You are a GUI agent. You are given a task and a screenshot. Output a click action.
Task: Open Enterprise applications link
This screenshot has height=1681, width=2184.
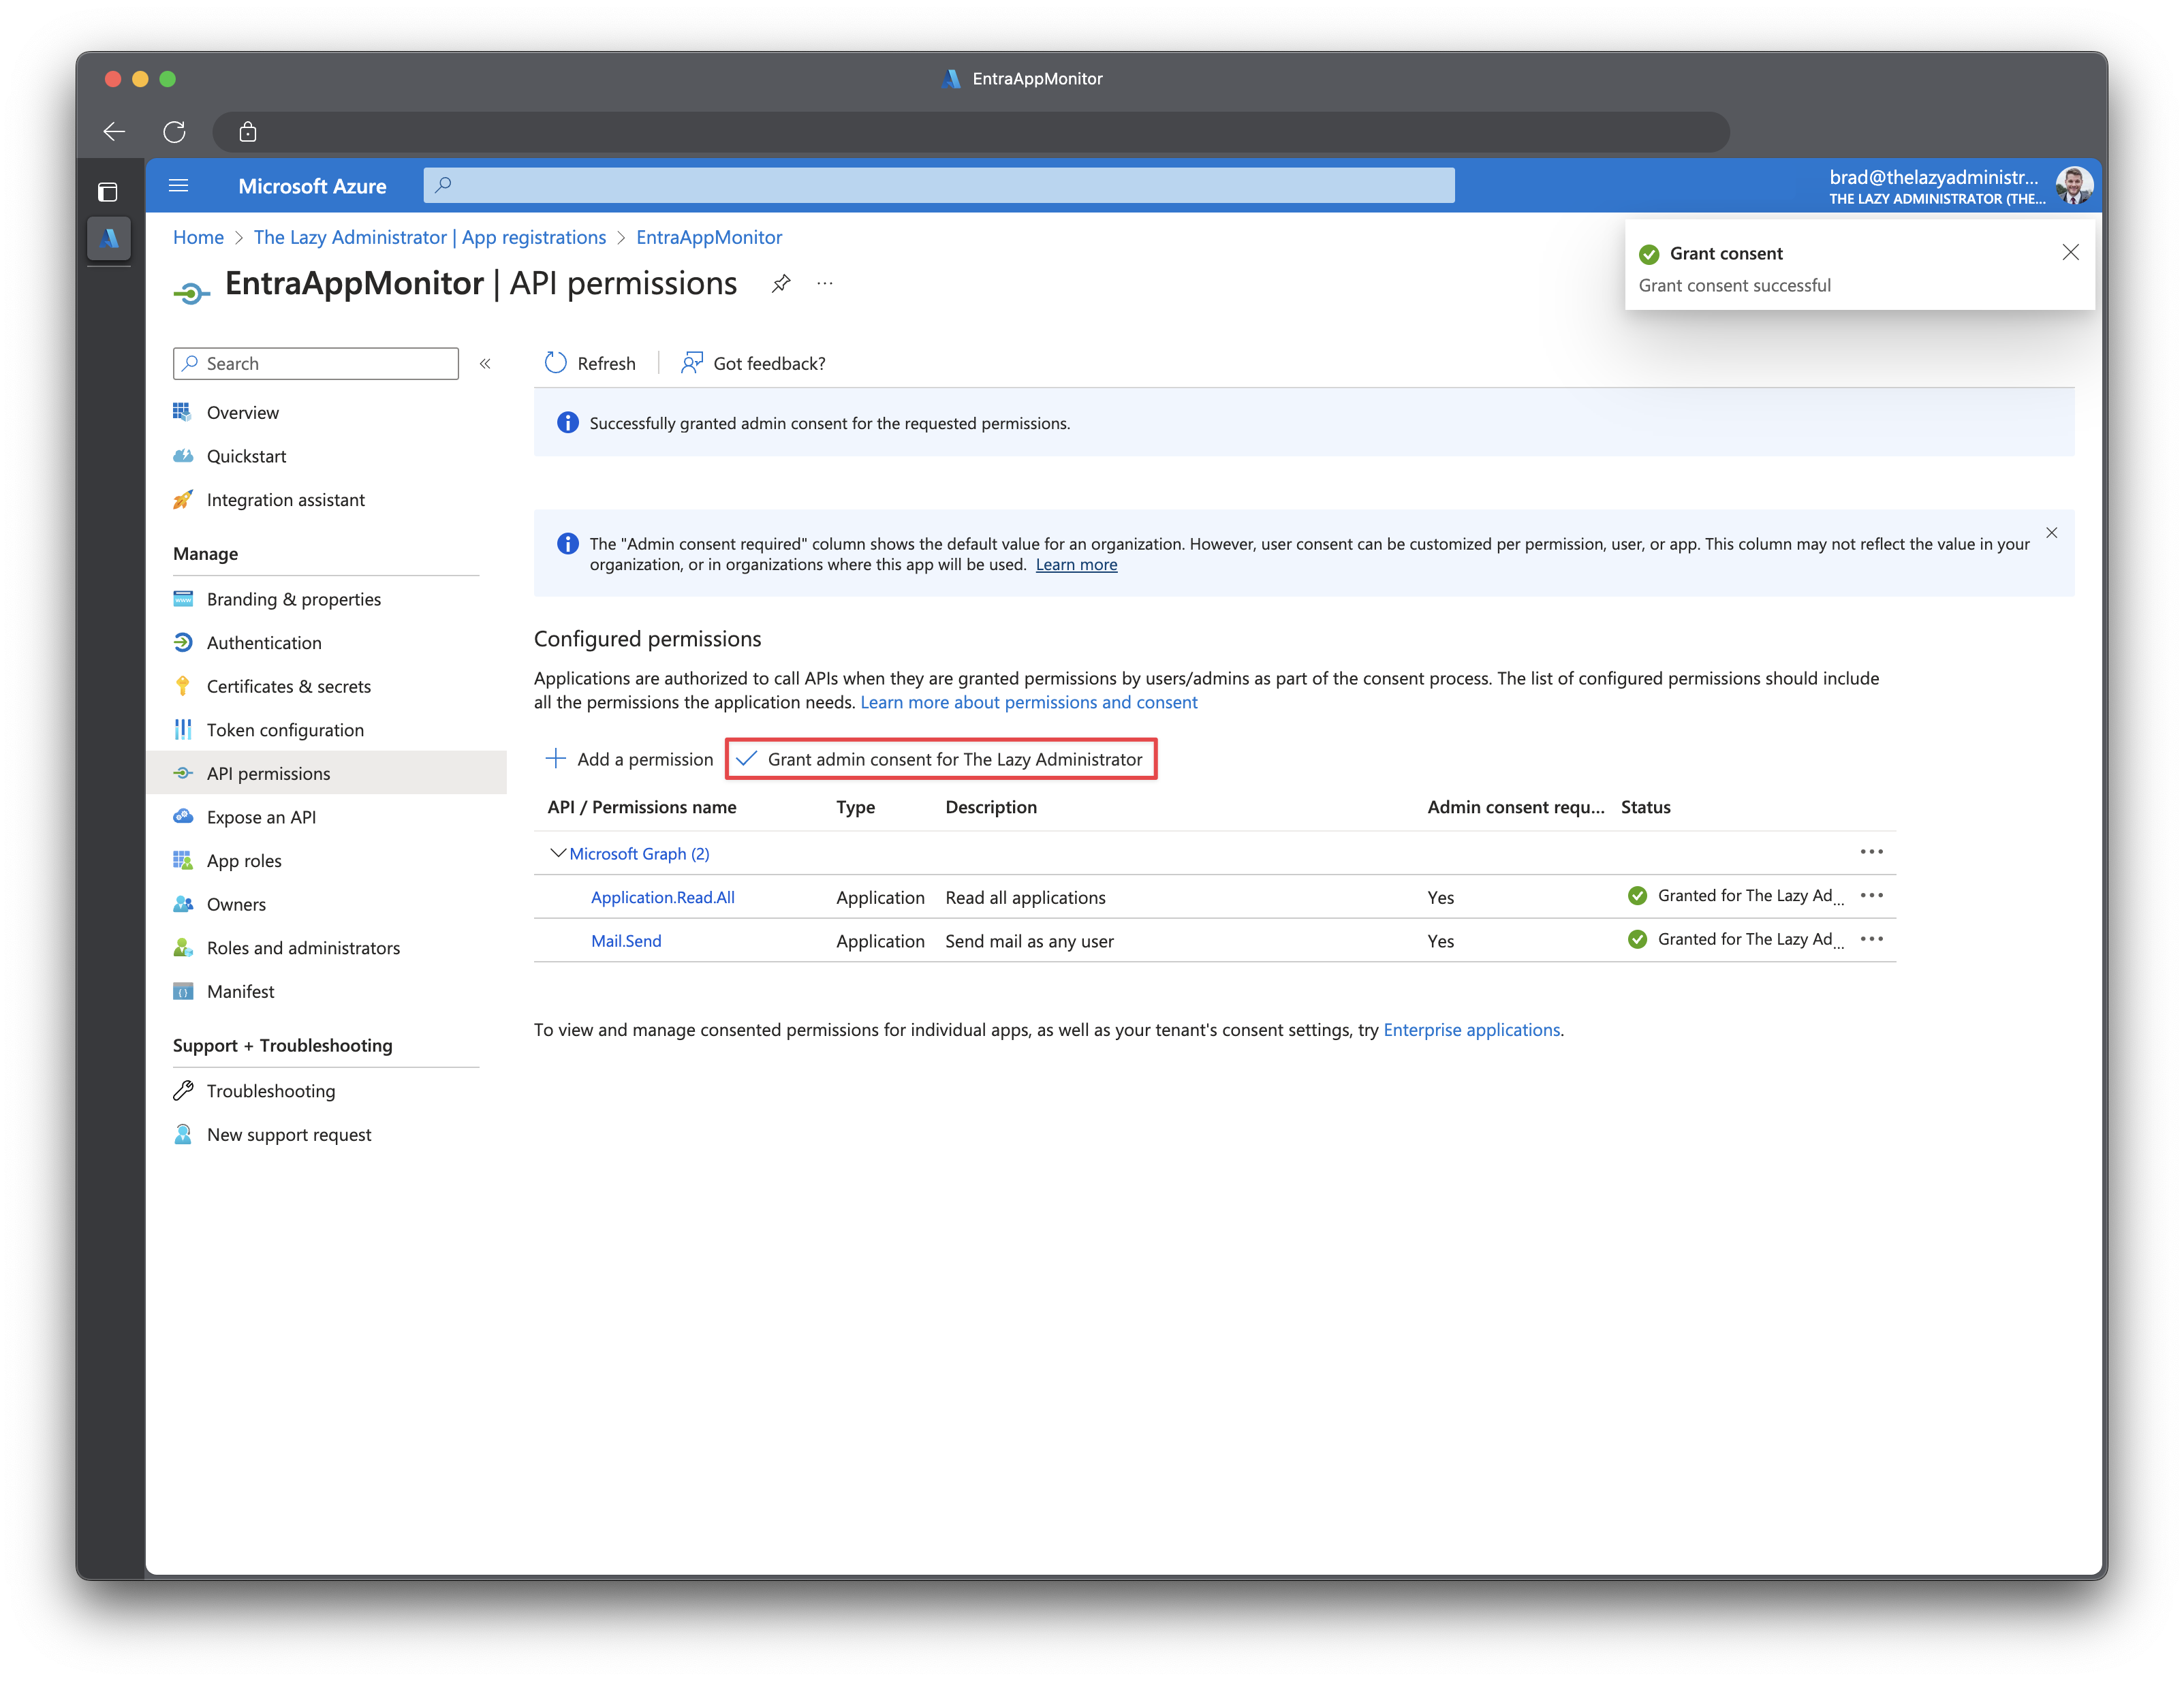click(x=1471, y=1029)
